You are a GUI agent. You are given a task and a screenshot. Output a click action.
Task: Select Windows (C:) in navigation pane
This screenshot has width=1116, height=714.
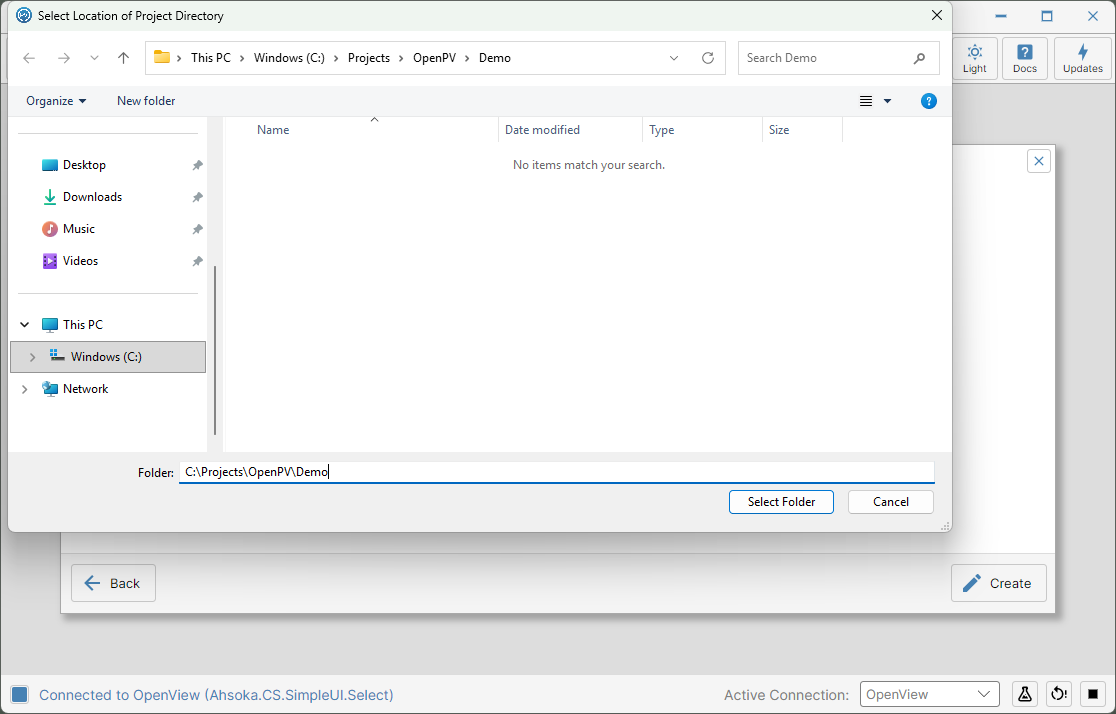pyautogui.click(x=108, y=357)
